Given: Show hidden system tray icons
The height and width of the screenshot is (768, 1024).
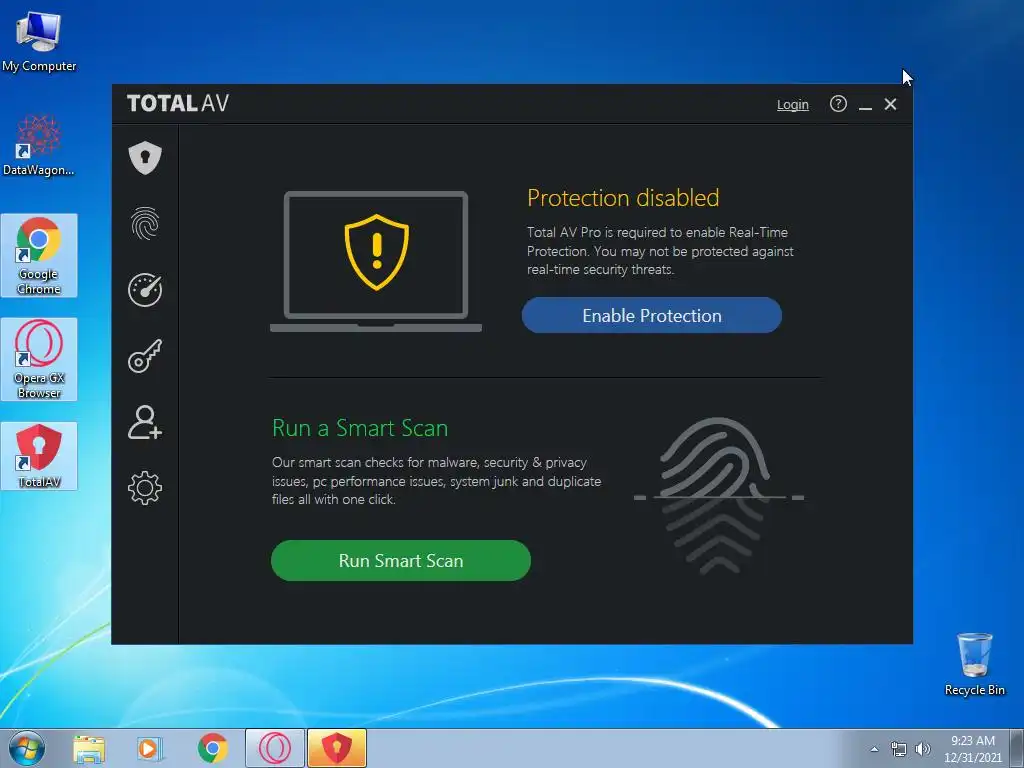Looking at the screenshot, I should click(874, 749).
